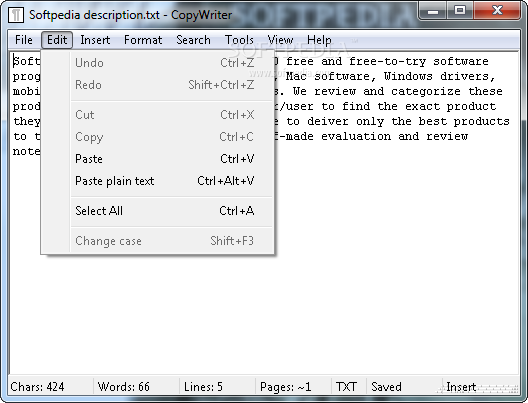The height and width of the screenshot is (403, 528).
Task: Open the Help menu
Action: [x=319, y=40]
